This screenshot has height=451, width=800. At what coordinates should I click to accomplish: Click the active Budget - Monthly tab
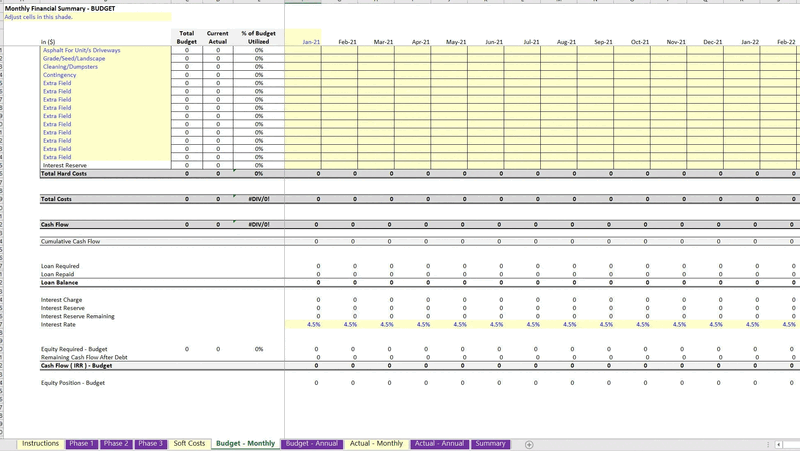[x=245, y=443]
